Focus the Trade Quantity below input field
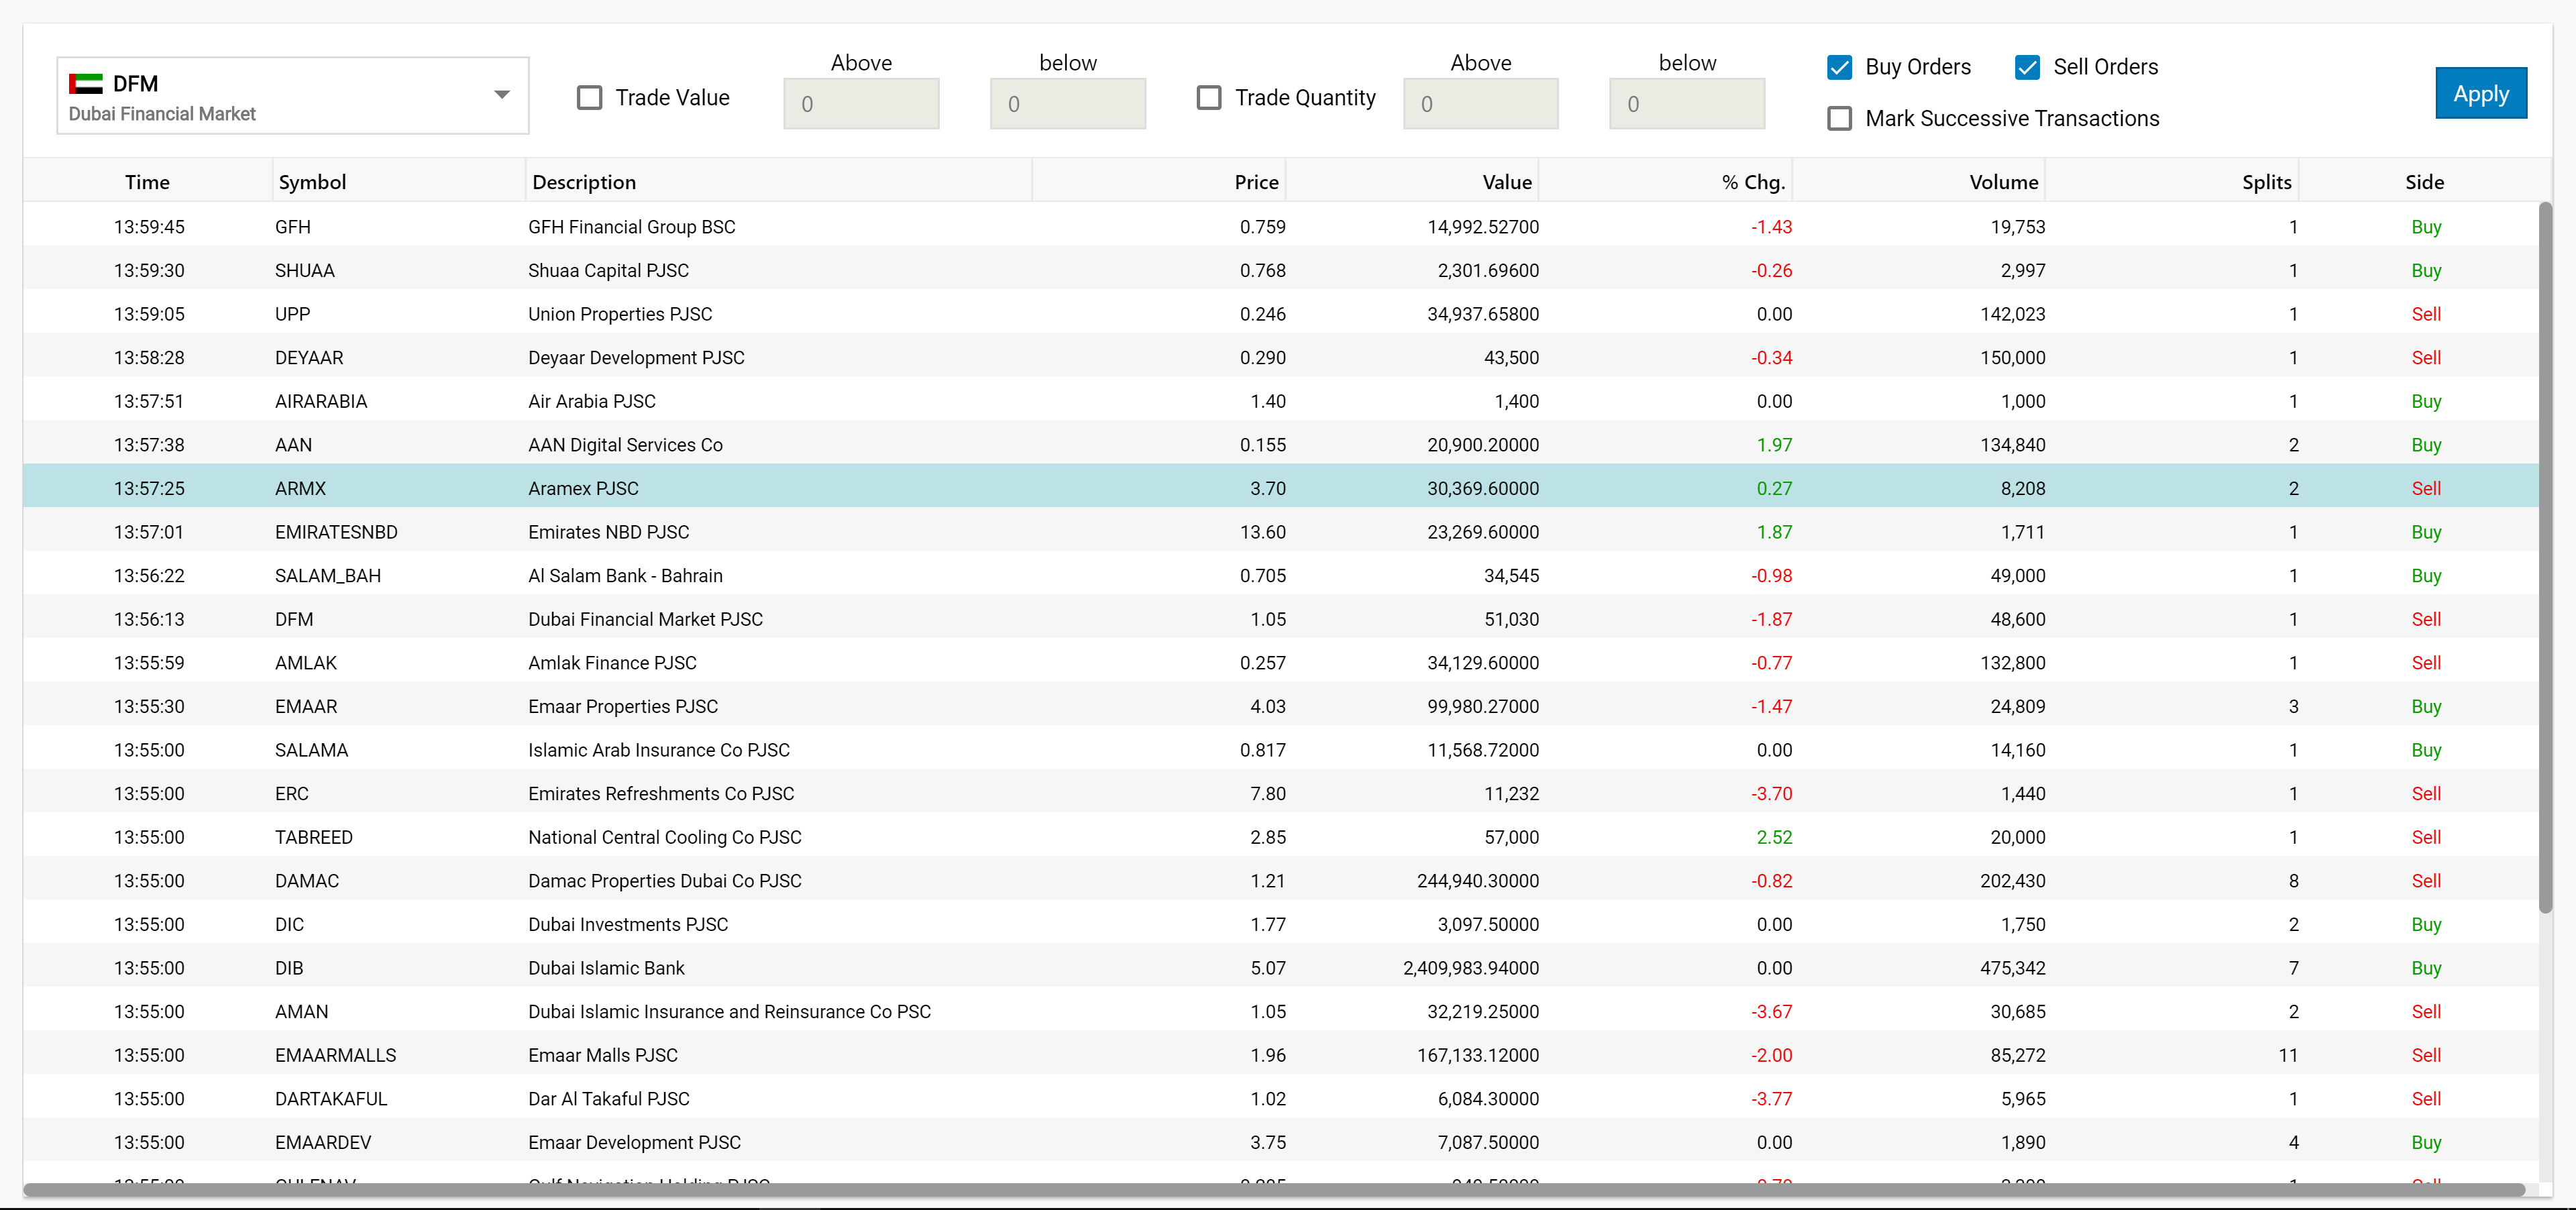The width and height of the screenshot is (2576, 1210). pyautogui.click(x=1687, y=104)
